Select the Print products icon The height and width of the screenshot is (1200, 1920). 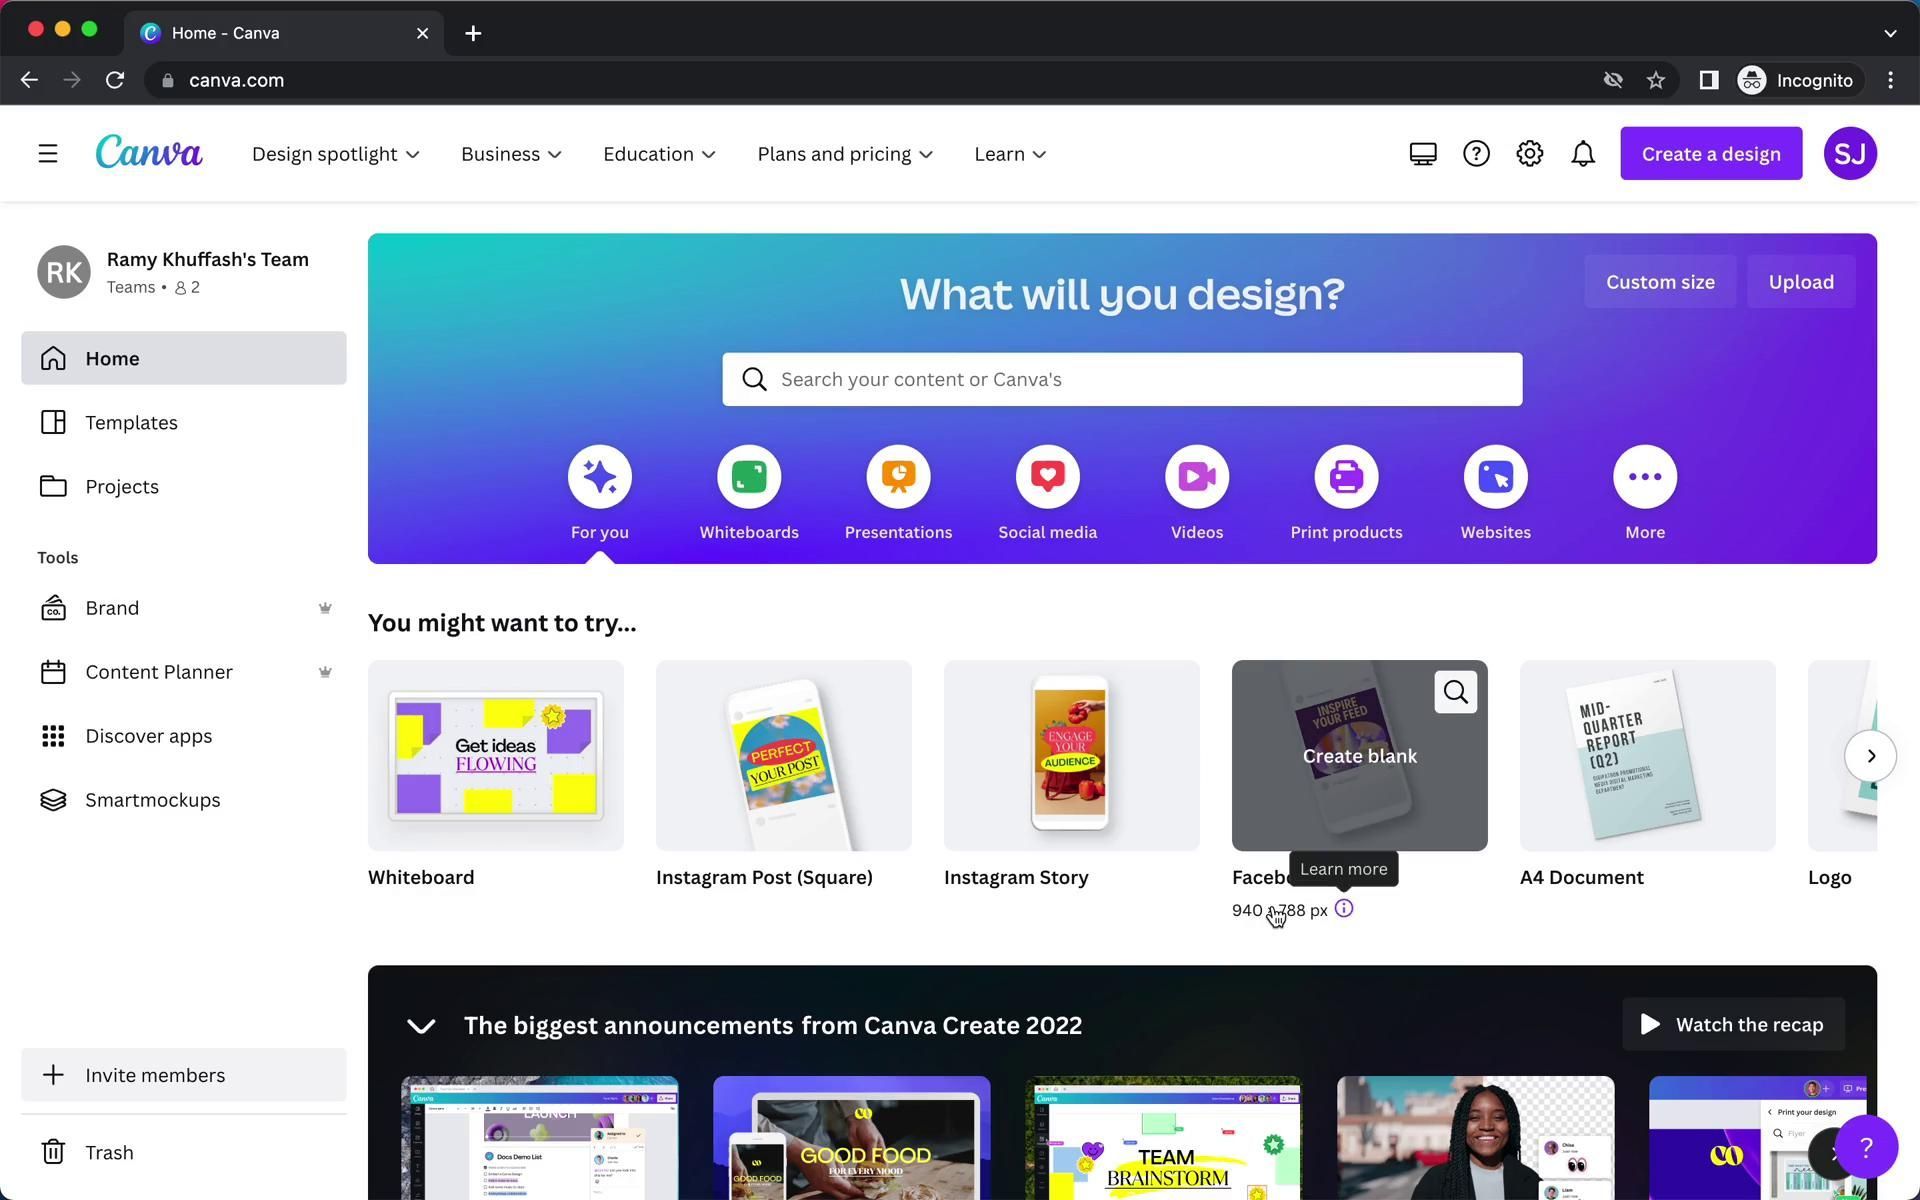point(1345,477)
